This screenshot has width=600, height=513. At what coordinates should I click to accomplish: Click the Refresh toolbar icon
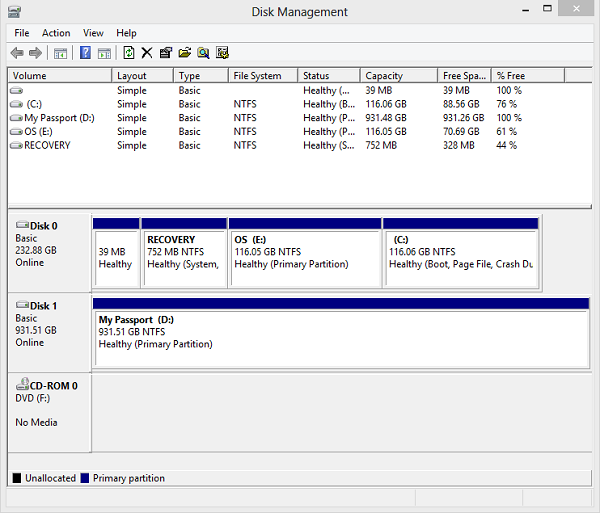click(128, 53)
